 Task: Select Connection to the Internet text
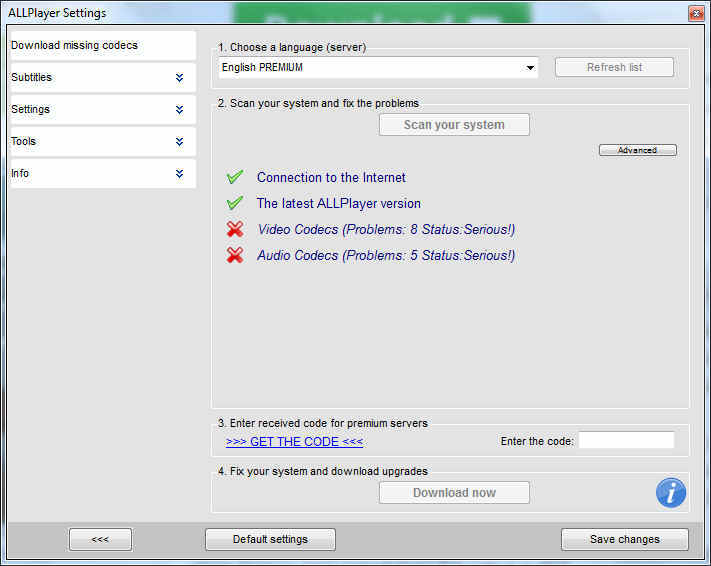(x=331, y=177)
